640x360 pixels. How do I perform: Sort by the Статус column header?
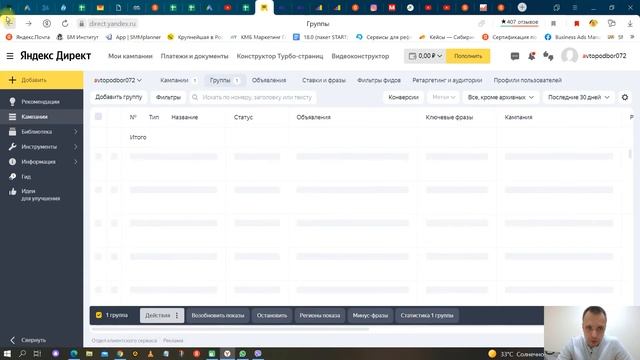pyautogui.click(x=243, y=117)
